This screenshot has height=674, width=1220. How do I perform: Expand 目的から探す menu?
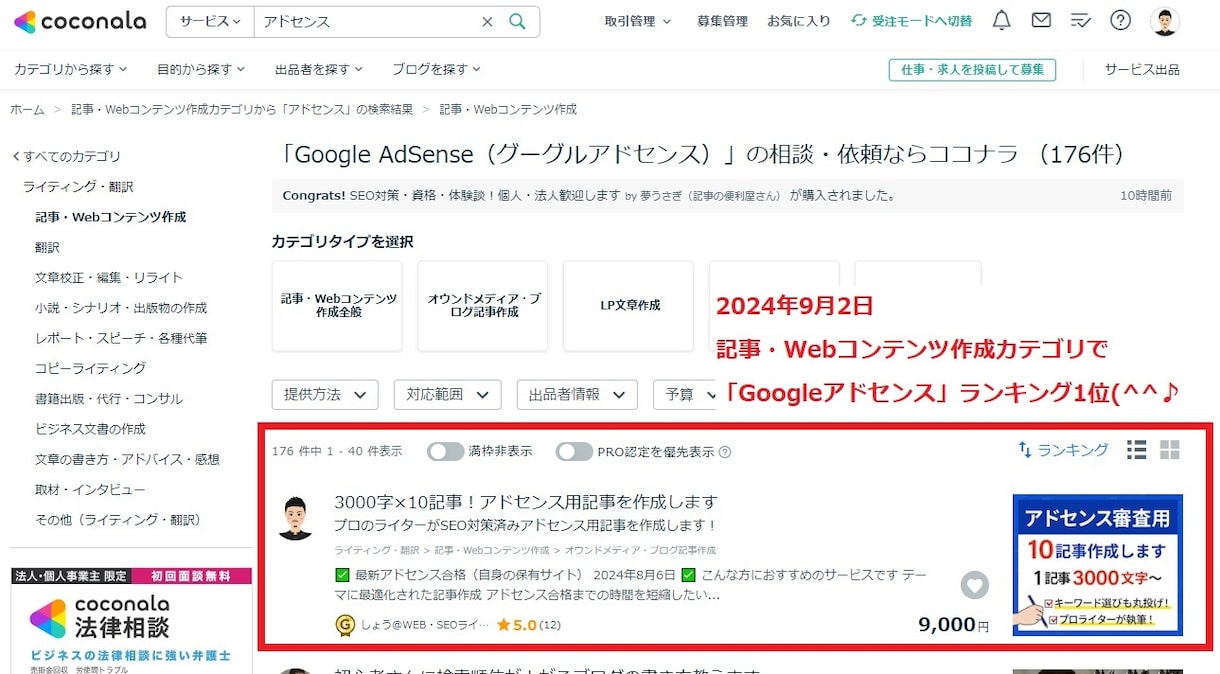pos(201,69)
